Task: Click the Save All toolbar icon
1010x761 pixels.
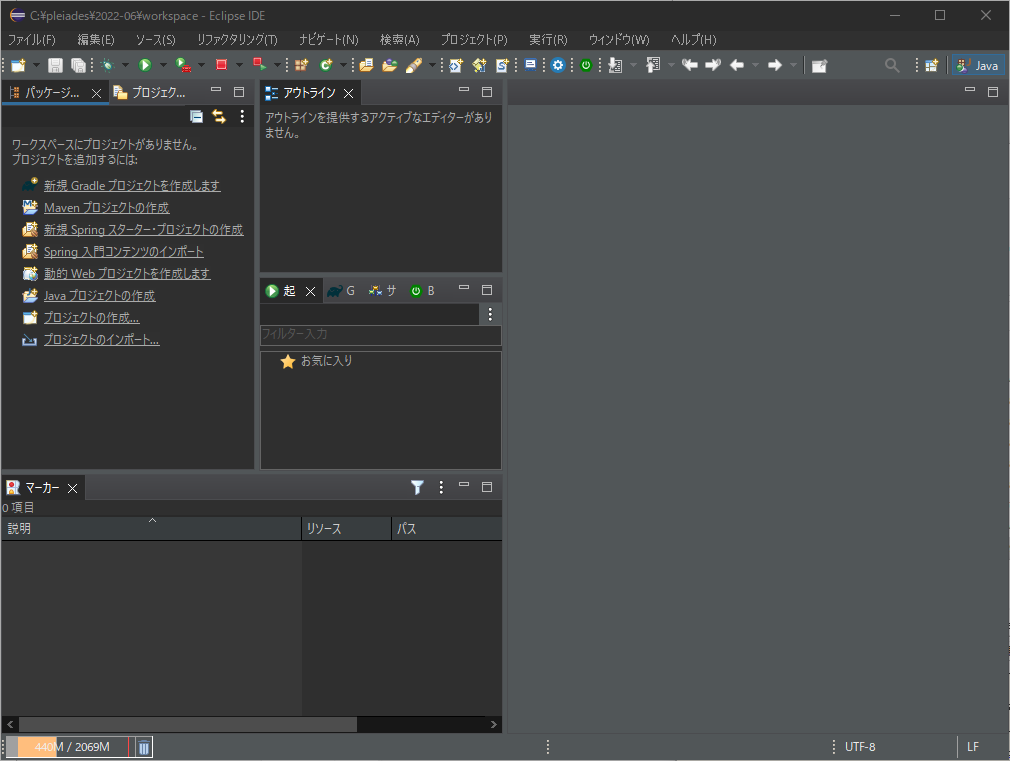Action: pos(79,64)
